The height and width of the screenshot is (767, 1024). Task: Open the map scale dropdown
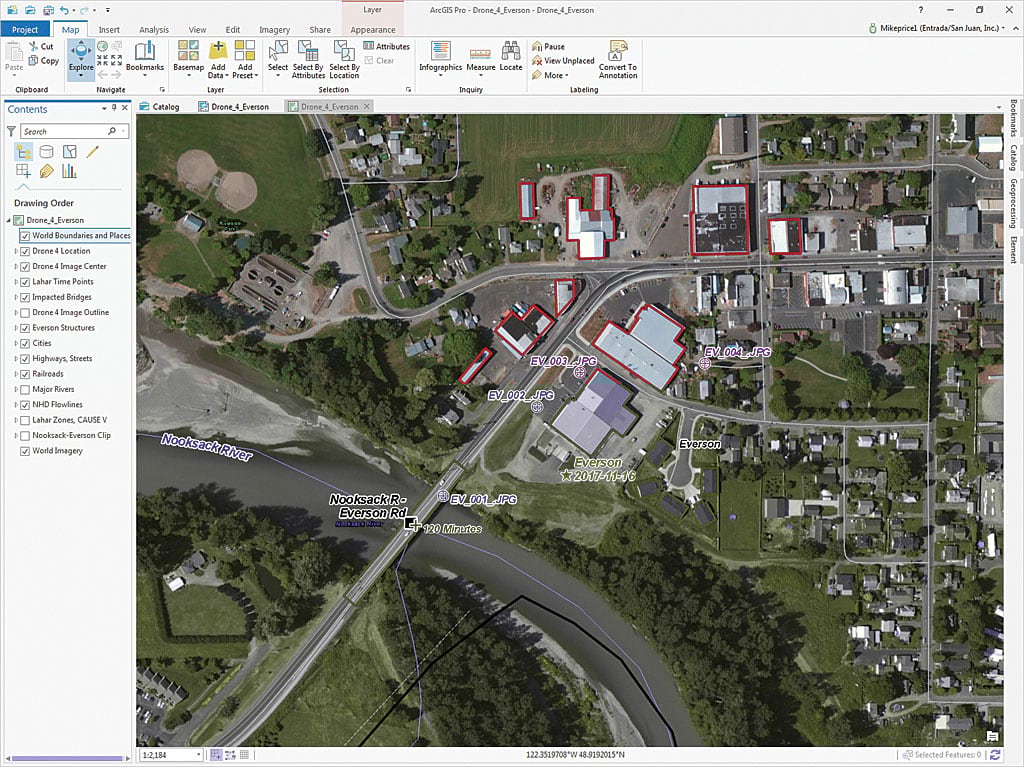pyautogui.click(x=198, y=755)
